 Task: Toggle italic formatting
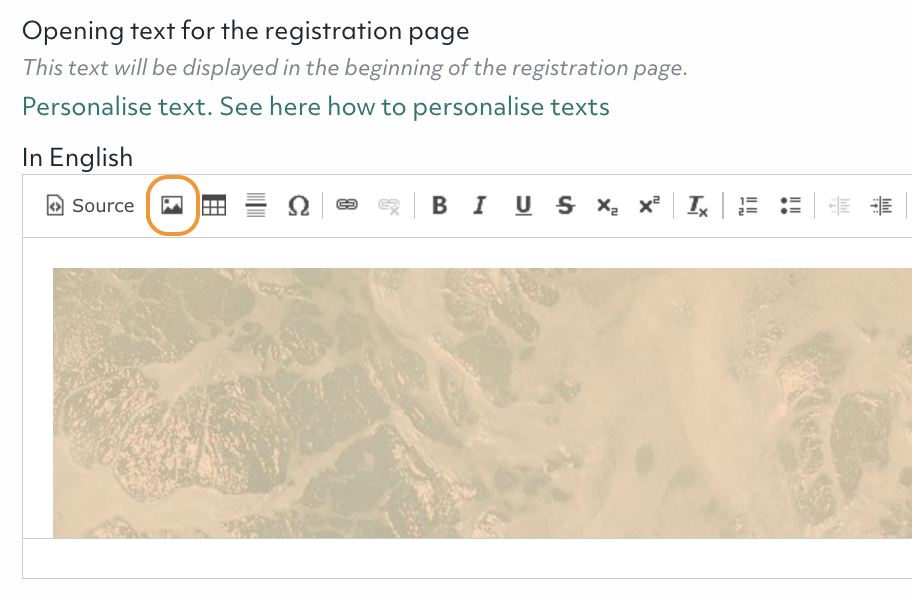(x=480, y=205)
